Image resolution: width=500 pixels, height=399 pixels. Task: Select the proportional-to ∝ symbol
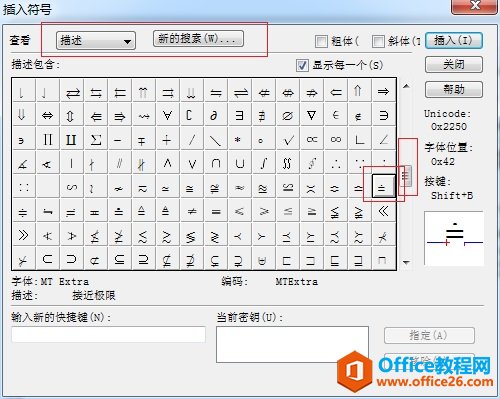tap(311, 139)
